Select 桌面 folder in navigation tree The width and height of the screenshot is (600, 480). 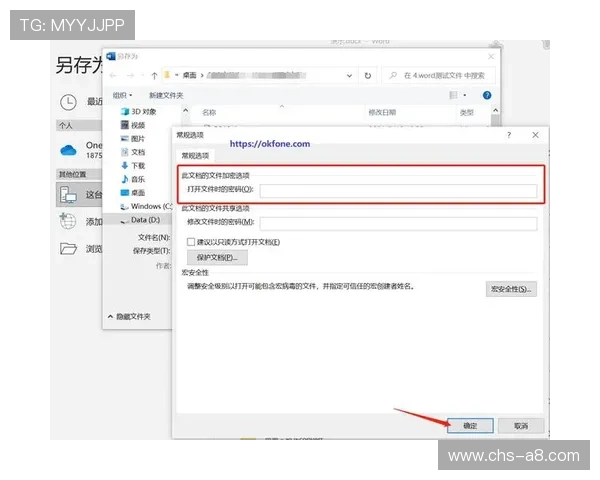[133, 193]
